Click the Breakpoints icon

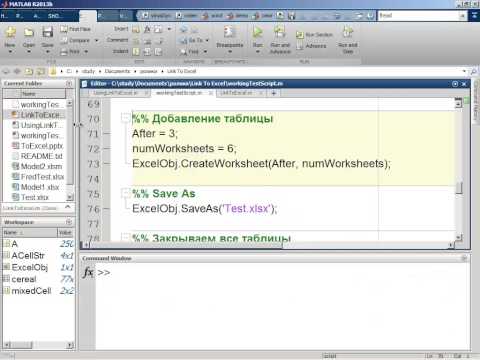pos(229,32)
